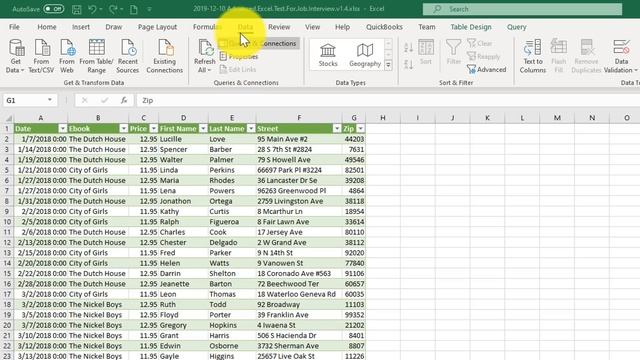Click cell 18 Waterloo Geneva Rd

click(299, 294)
